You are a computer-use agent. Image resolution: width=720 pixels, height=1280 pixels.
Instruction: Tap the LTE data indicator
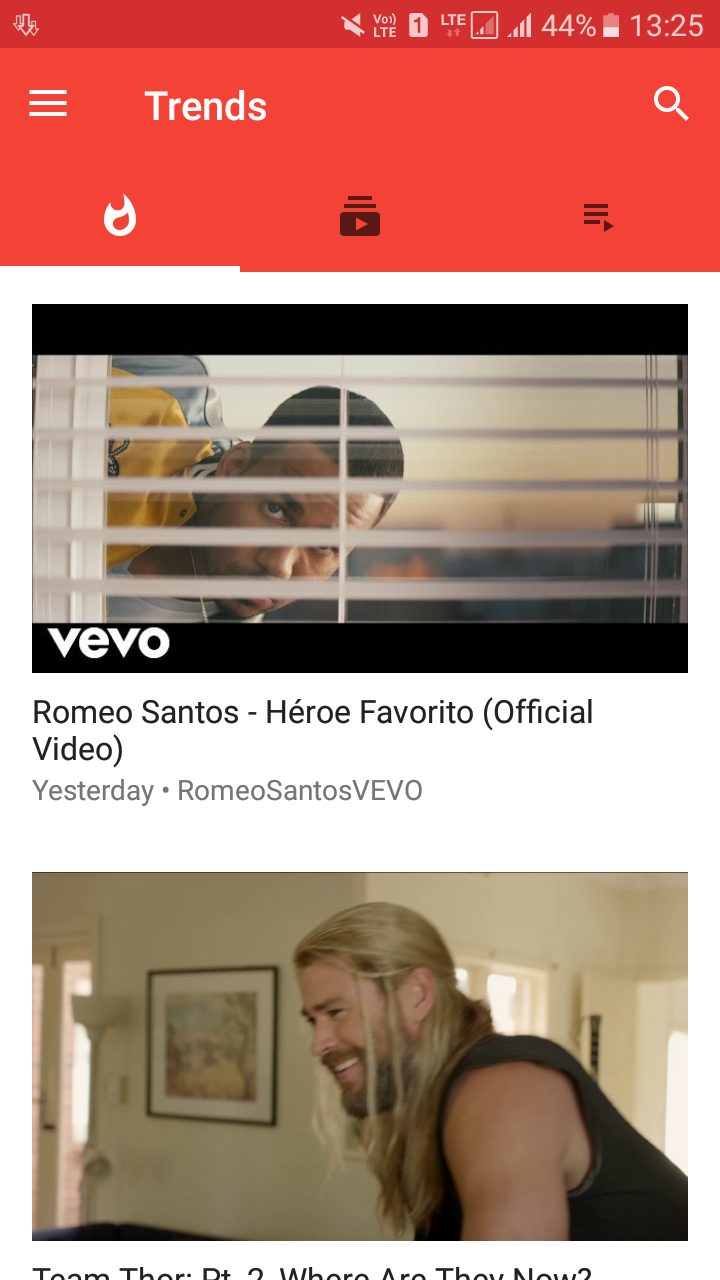[x=453, y=25]
